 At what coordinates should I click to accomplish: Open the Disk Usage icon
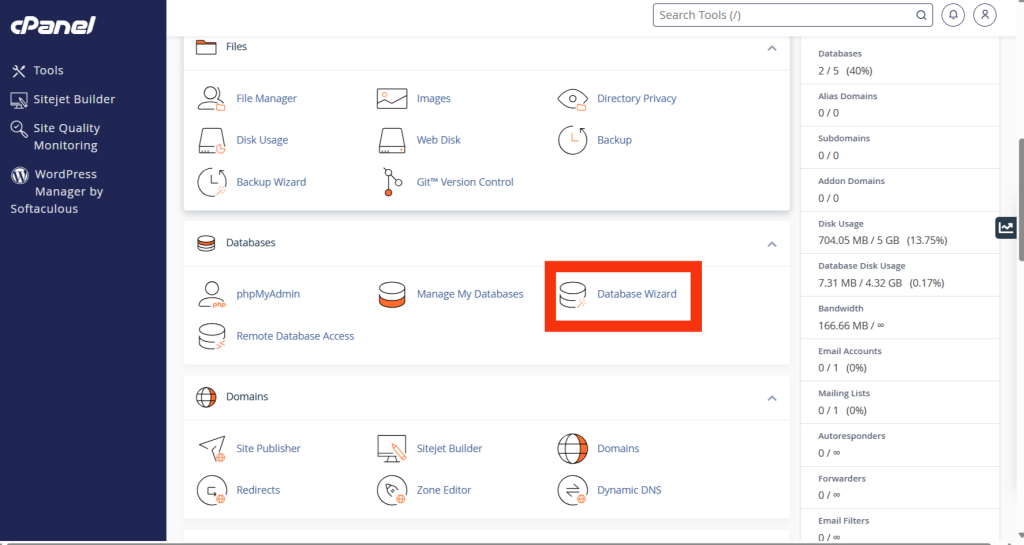point(212,140)
